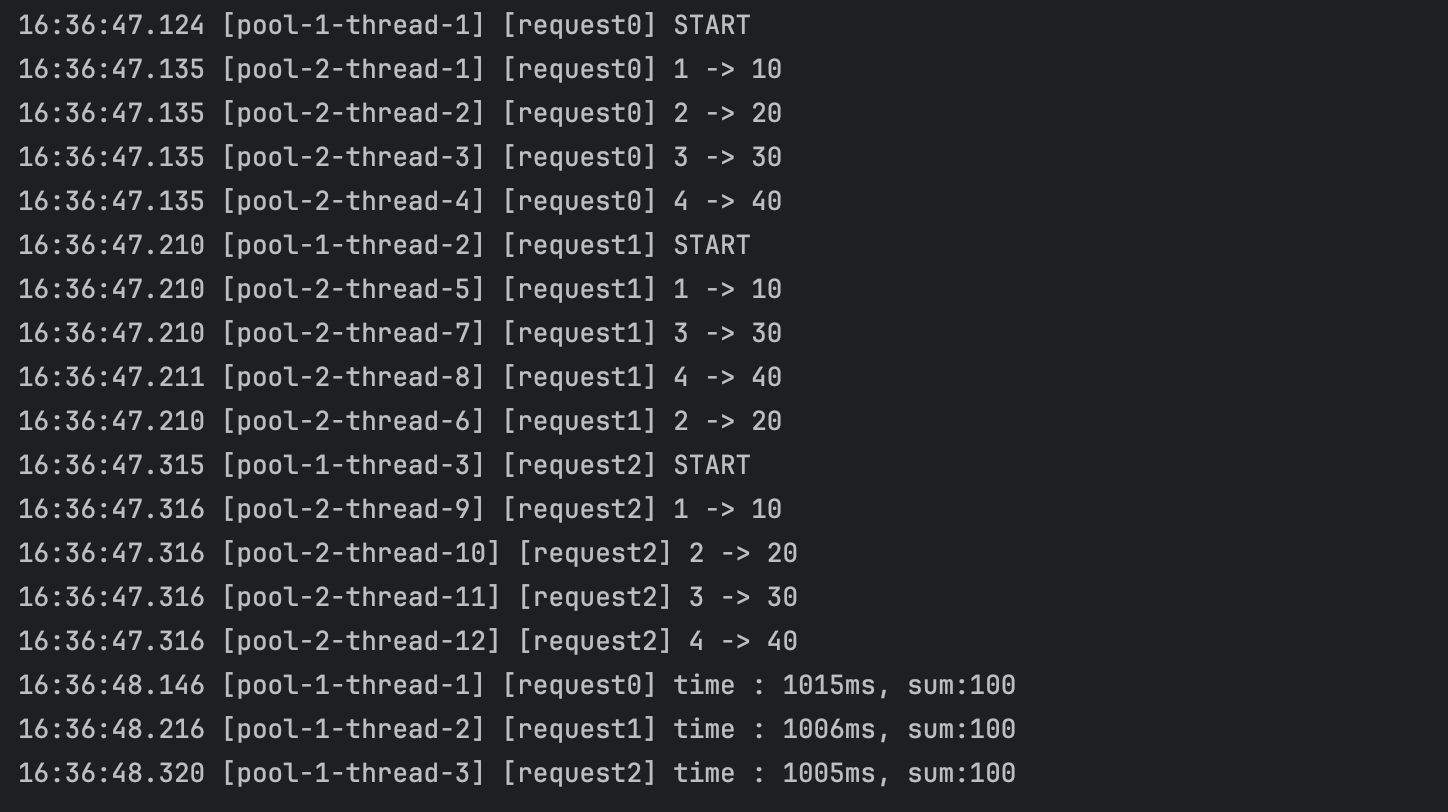Select the pool-2-thread-5 log entry
Viewport: 1448px width, 812px height.
400,289
